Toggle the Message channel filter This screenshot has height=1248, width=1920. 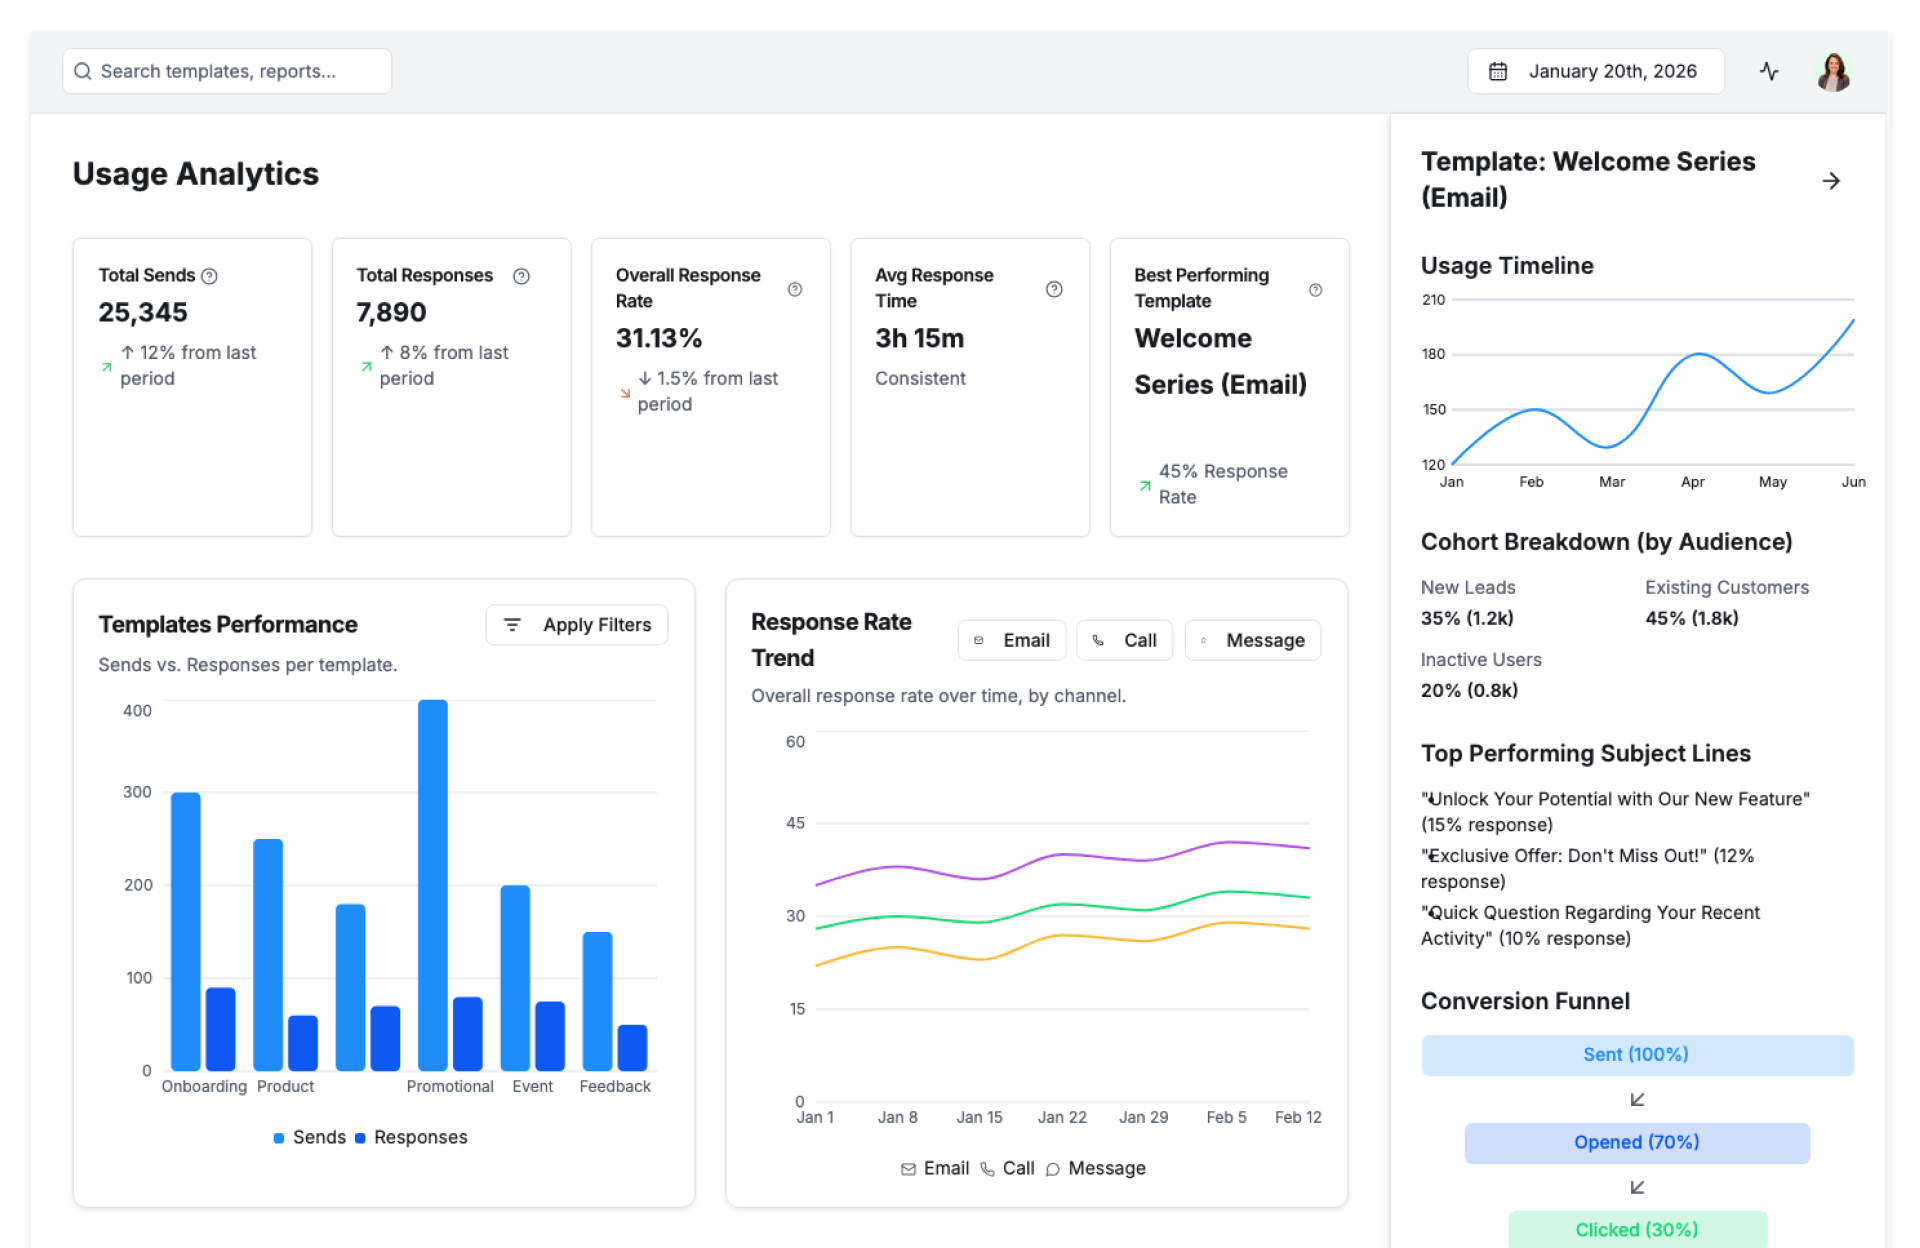click(1253, 640)
